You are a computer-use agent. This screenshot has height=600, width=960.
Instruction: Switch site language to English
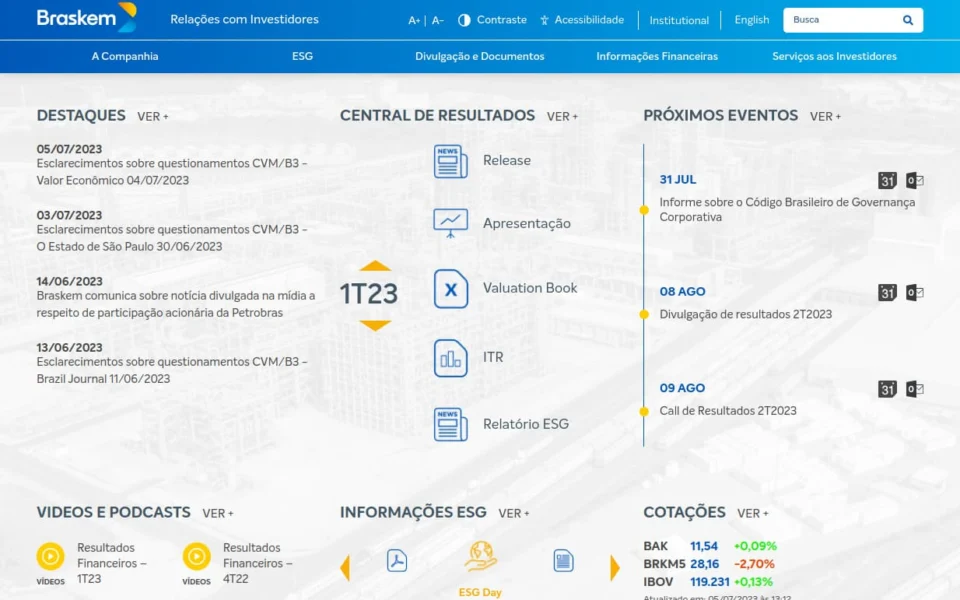pyautogui.click(x=752, y=20)
